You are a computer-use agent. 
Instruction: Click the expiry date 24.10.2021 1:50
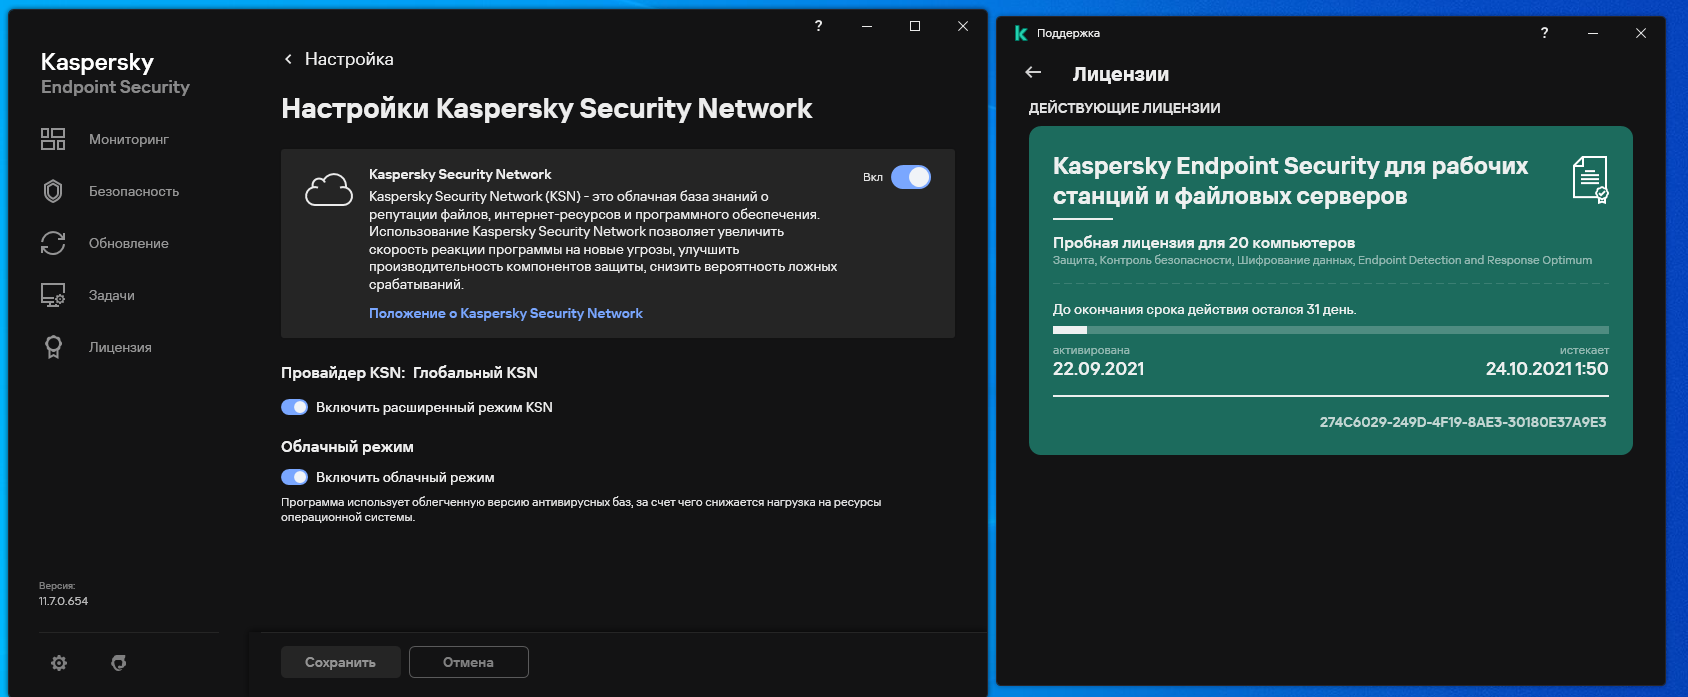(1547, 368)
